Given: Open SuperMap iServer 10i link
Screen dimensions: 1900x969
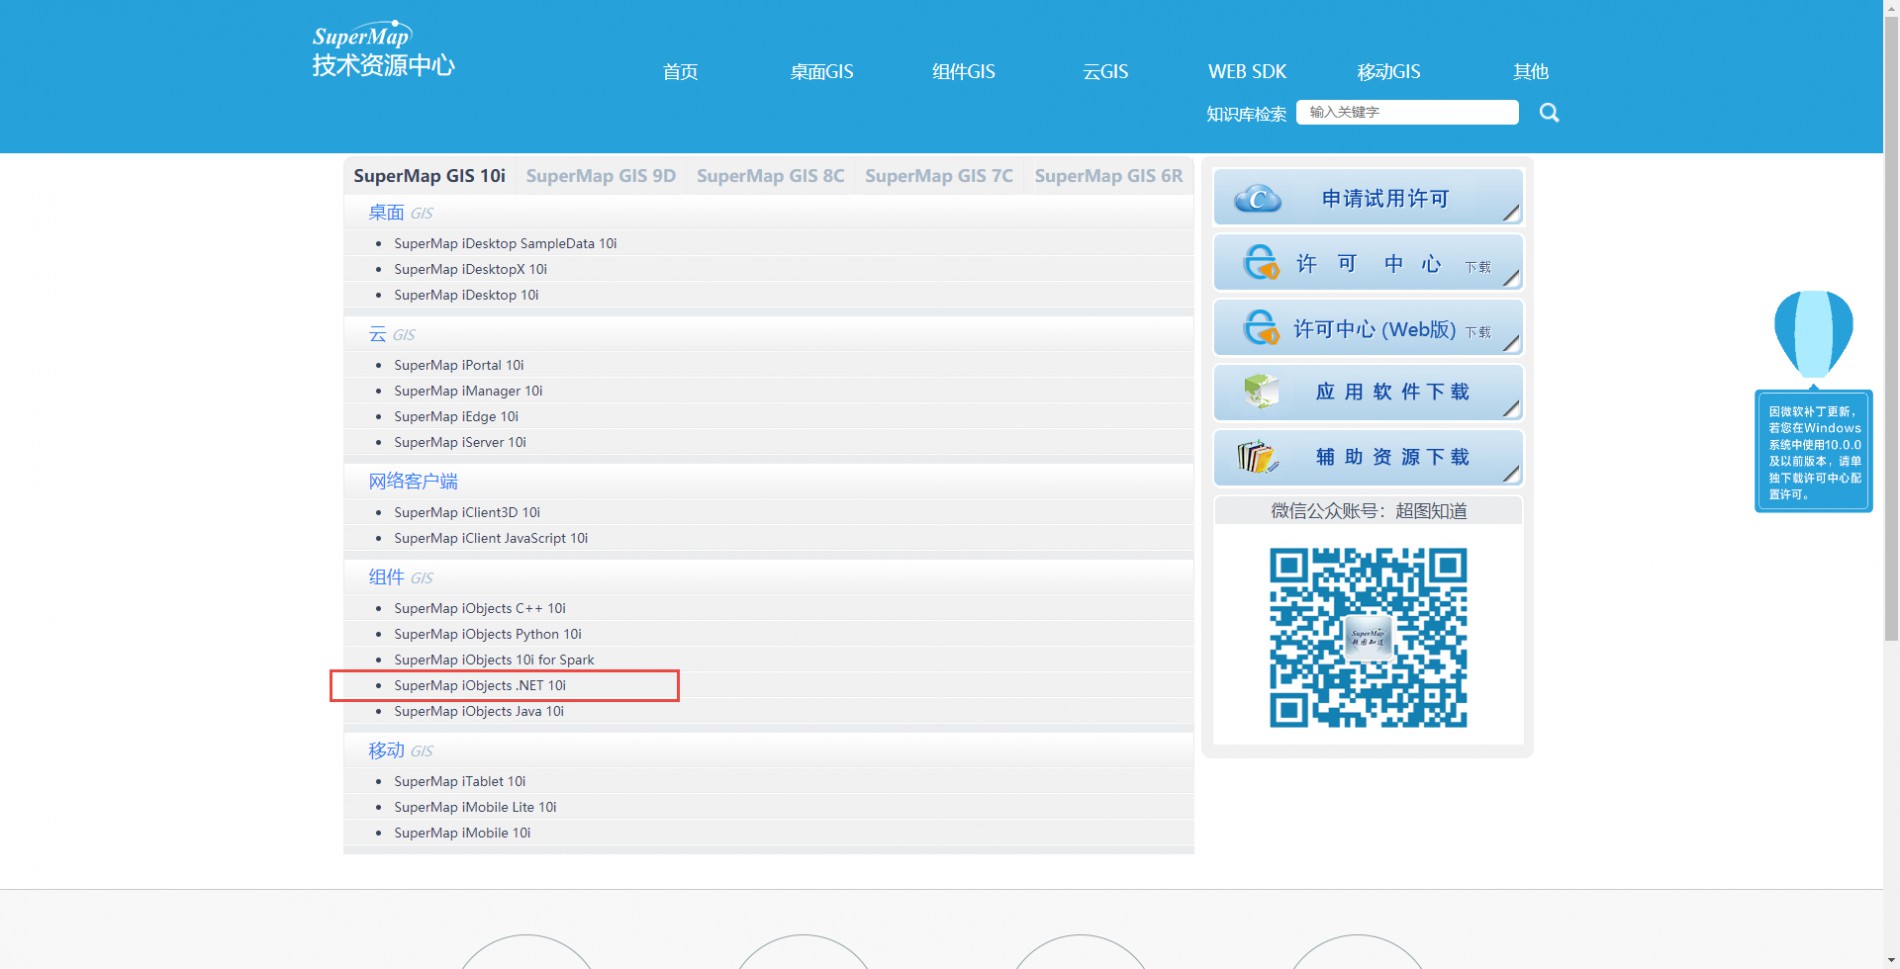Looking at the screenshot, I should 460,442.
